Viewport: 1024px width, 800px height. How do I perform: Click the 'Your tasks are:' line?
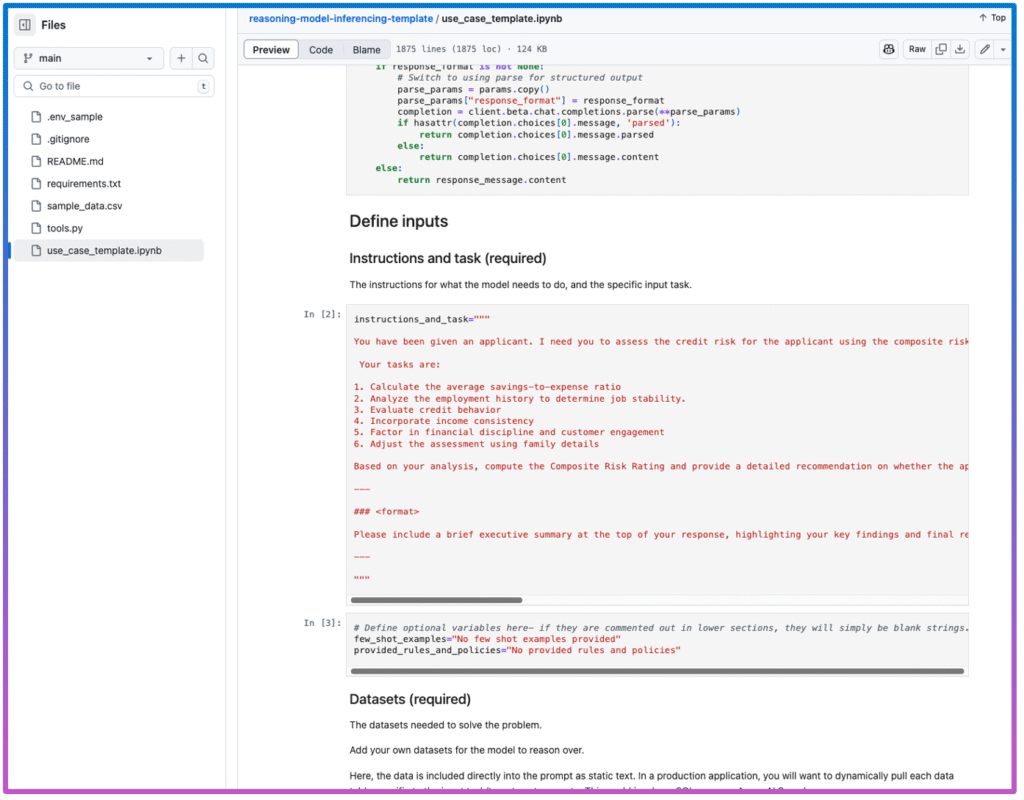pyautogui.click(x=400, y=364)
